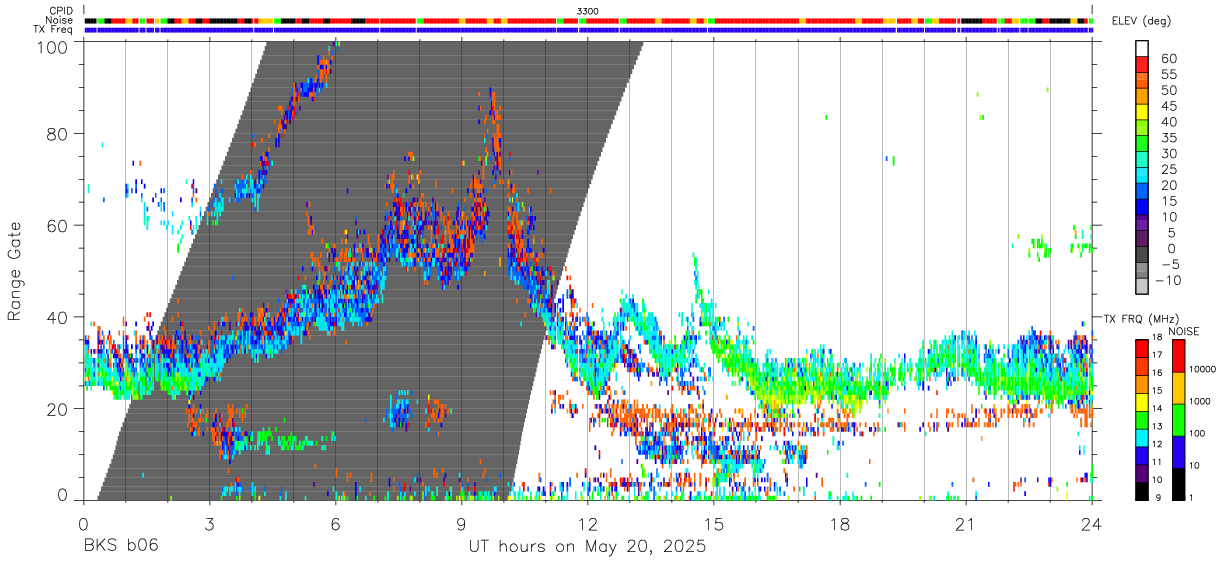The image size is (1228, 567).
Task: Click the black bottom segment of the NOISE color bar
Action: click(x=1178, y=484)
